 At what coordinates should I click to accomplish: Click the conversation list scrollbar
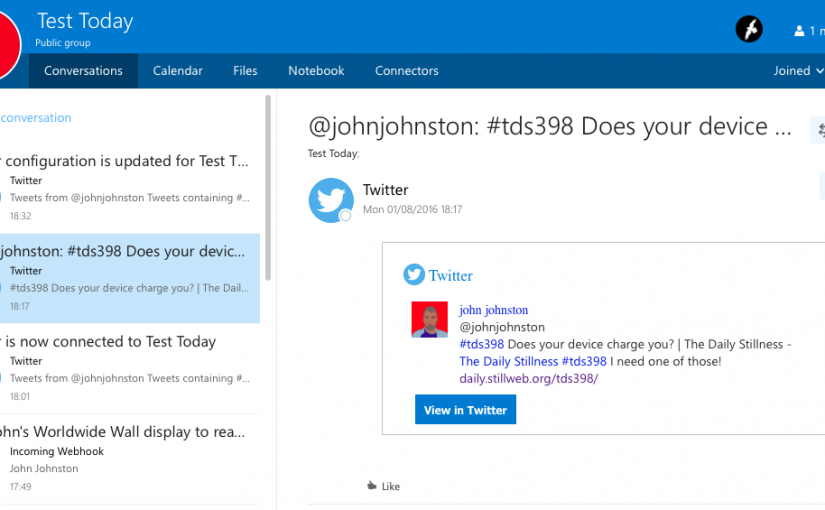click(x=268, y=188)
